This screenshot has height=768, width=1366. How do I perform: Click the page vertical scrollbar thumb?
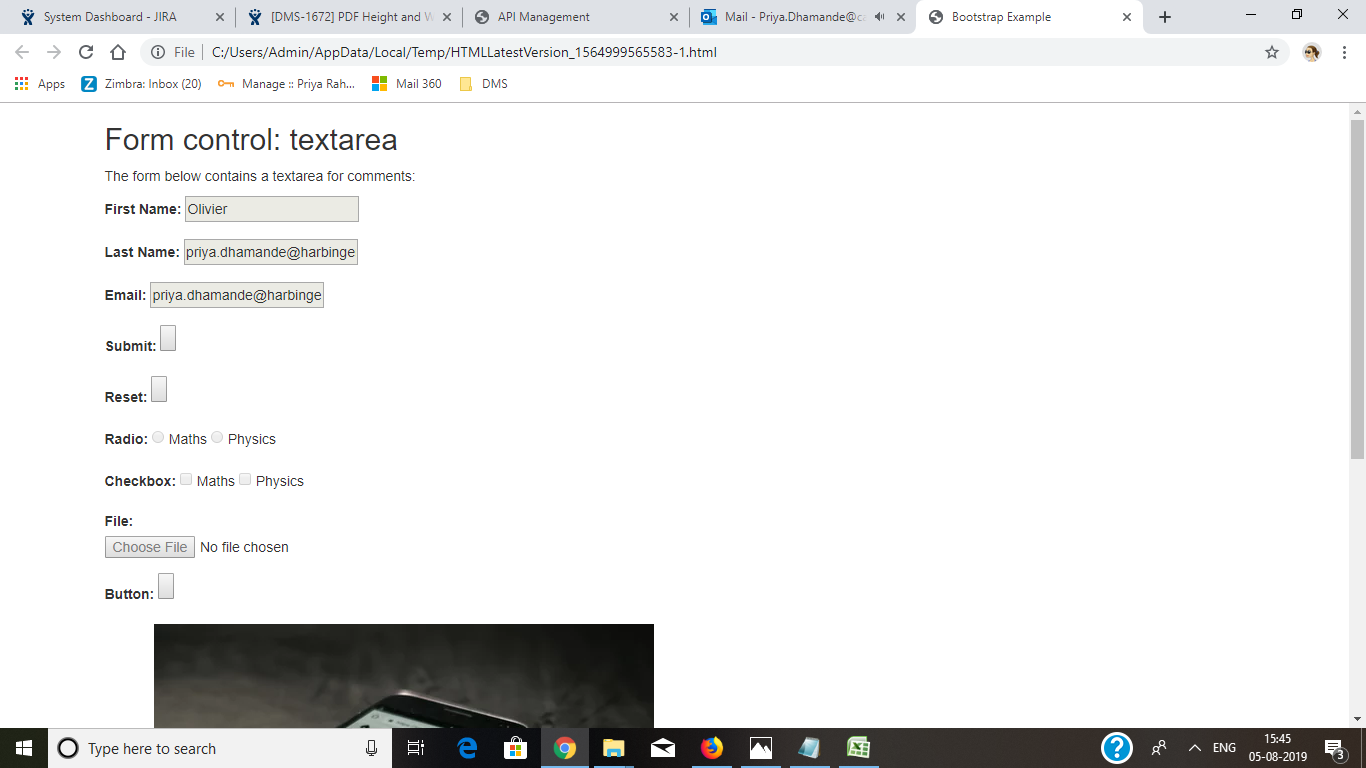pos(1357,288)
